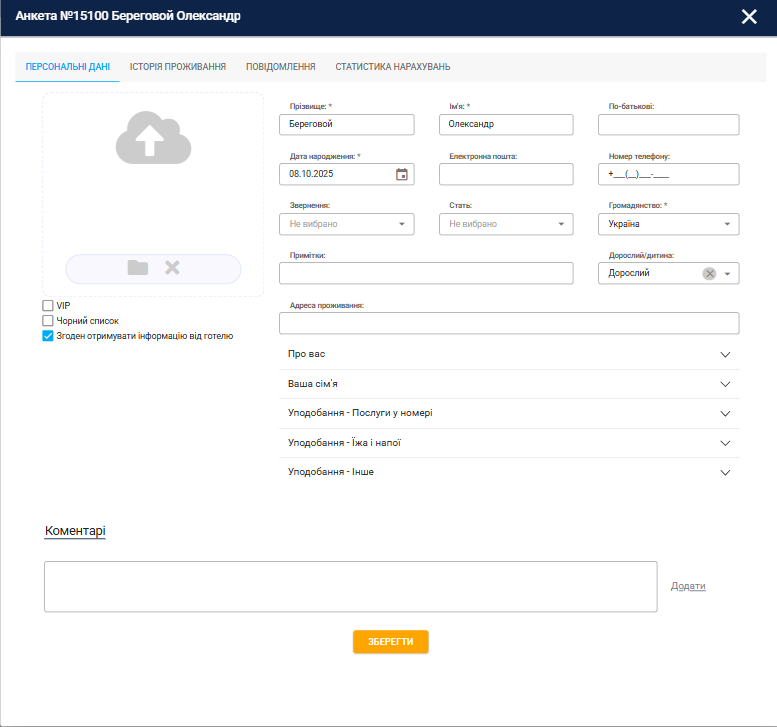777x727 pixels.
Task: Switch to Історія проживання tab
Action: click(x=178, y=67)
